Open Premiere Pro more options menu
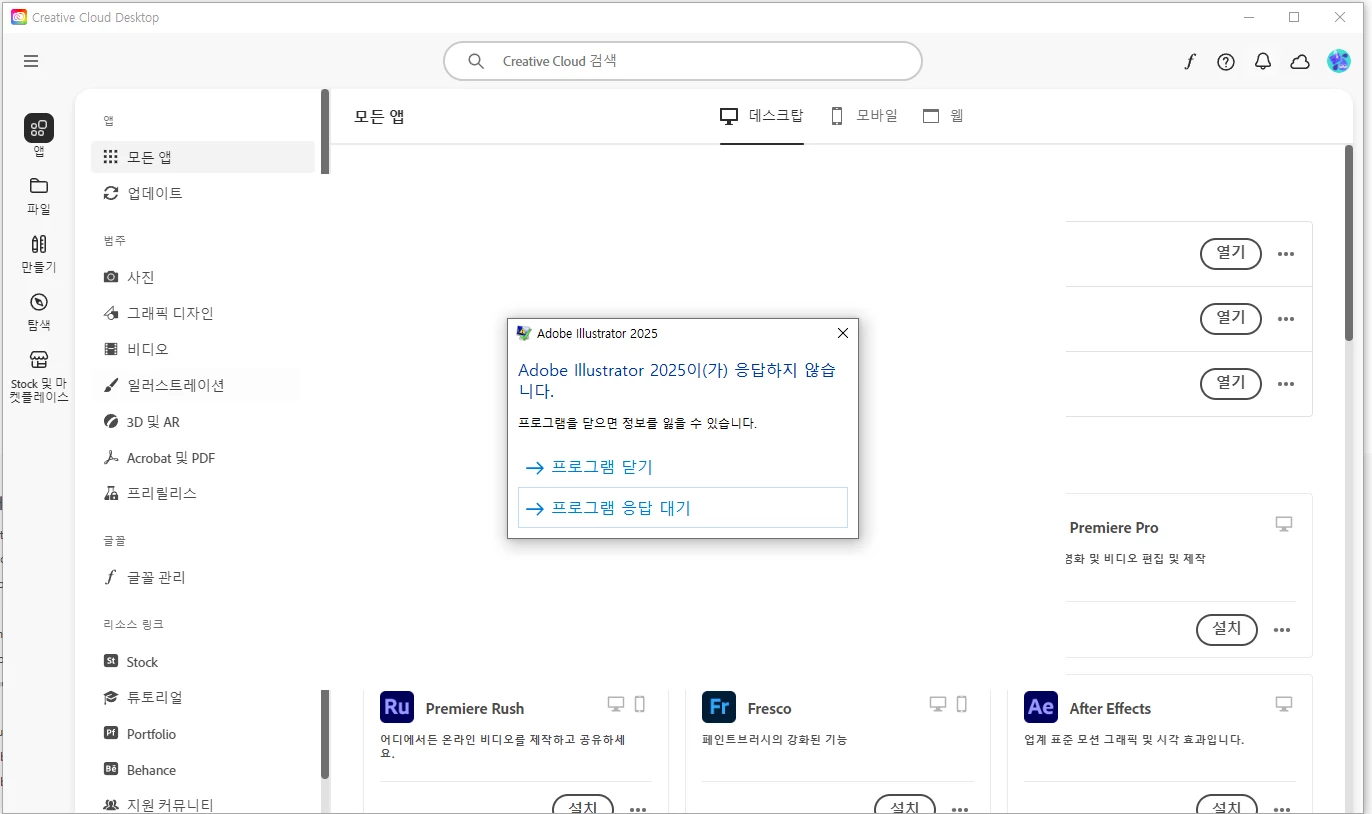This screenshot has height=814, width=1372. 1282,630
